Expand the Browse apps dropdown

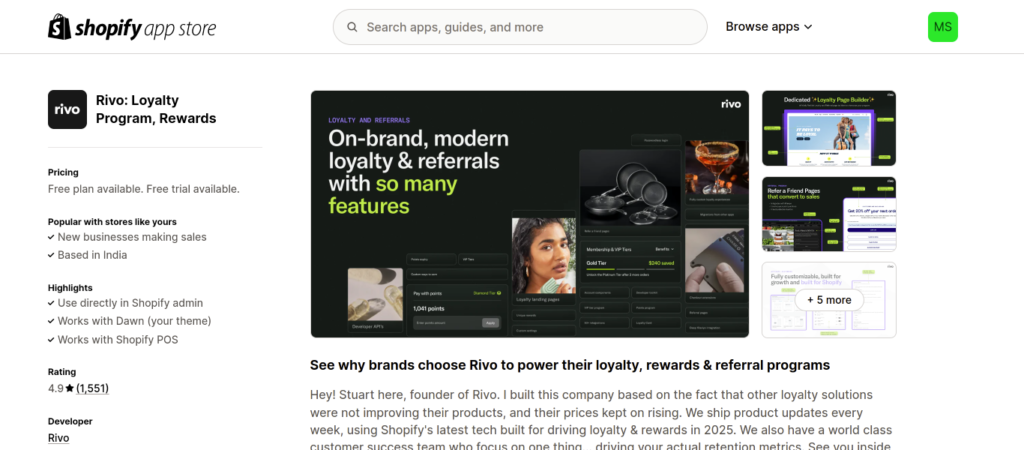click(768, 27)
